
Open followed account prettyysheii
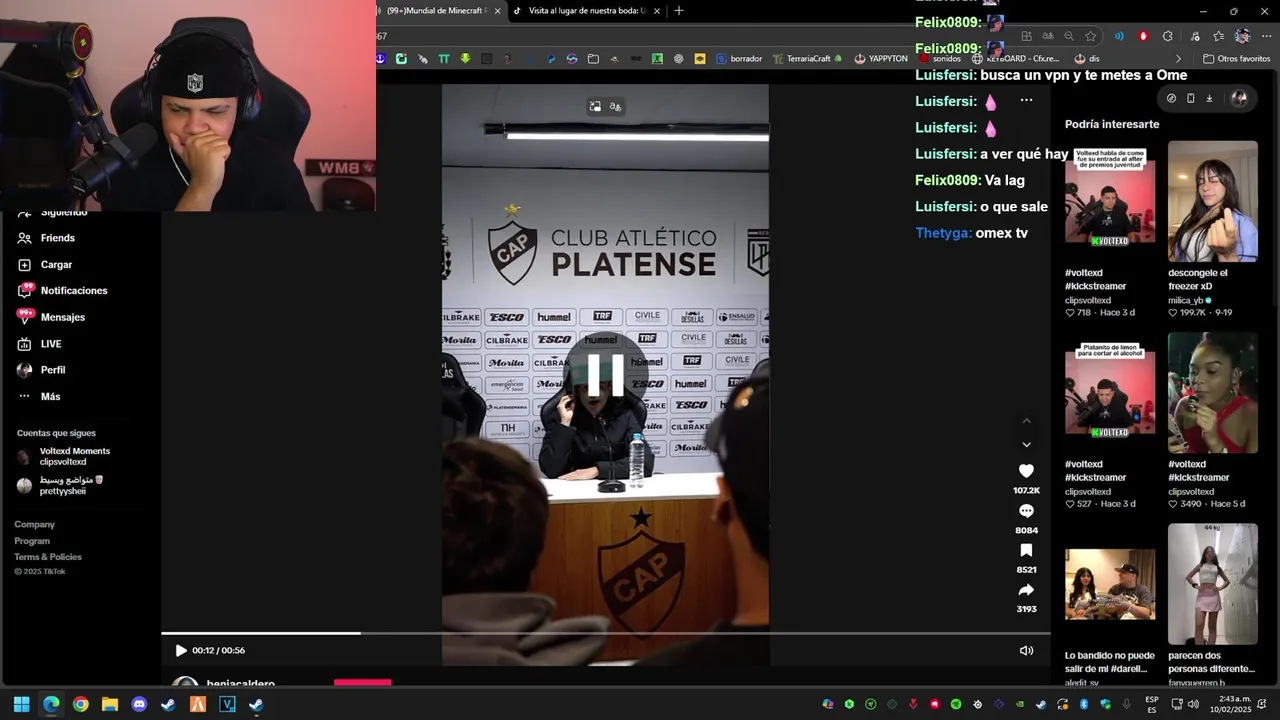(60, 485)
